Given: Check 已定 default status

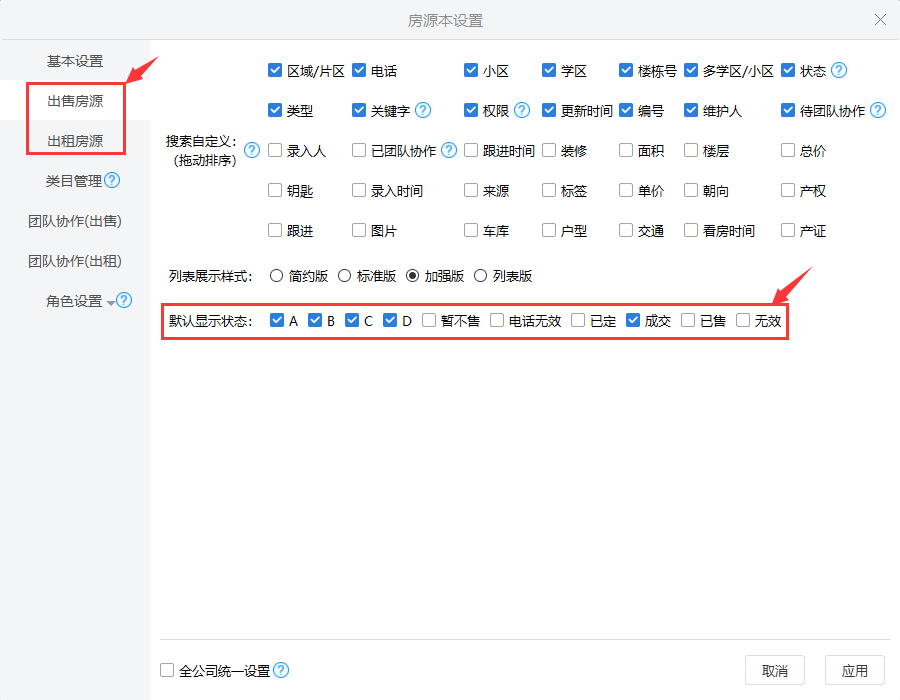Looking at the screenshot, I should point(578,320).
